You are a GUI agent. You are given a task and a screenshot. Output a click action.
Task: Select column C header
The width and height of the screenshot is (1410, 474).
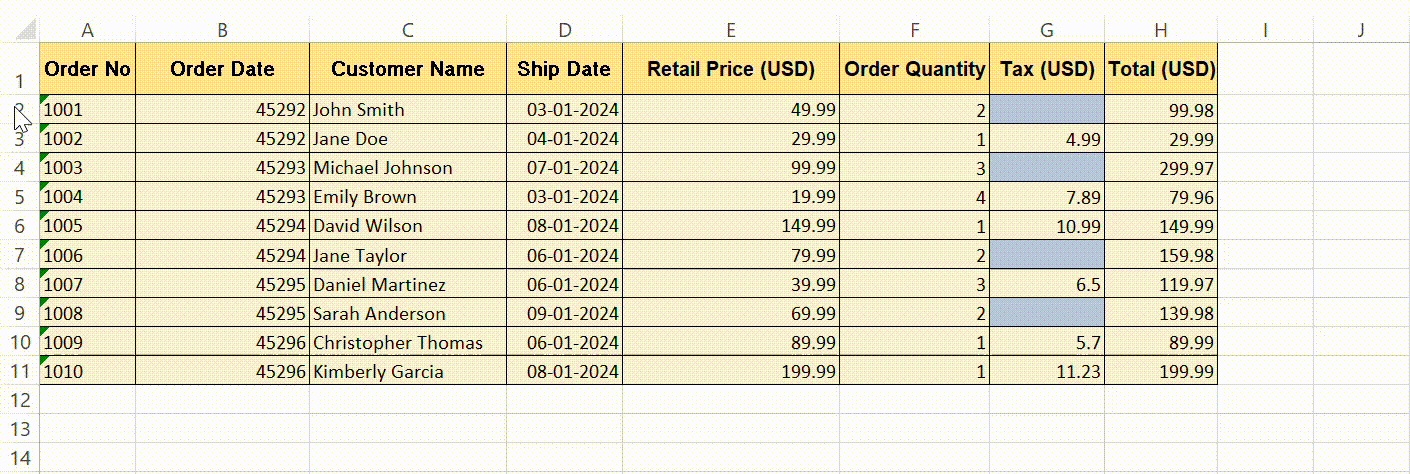(407, 30)
